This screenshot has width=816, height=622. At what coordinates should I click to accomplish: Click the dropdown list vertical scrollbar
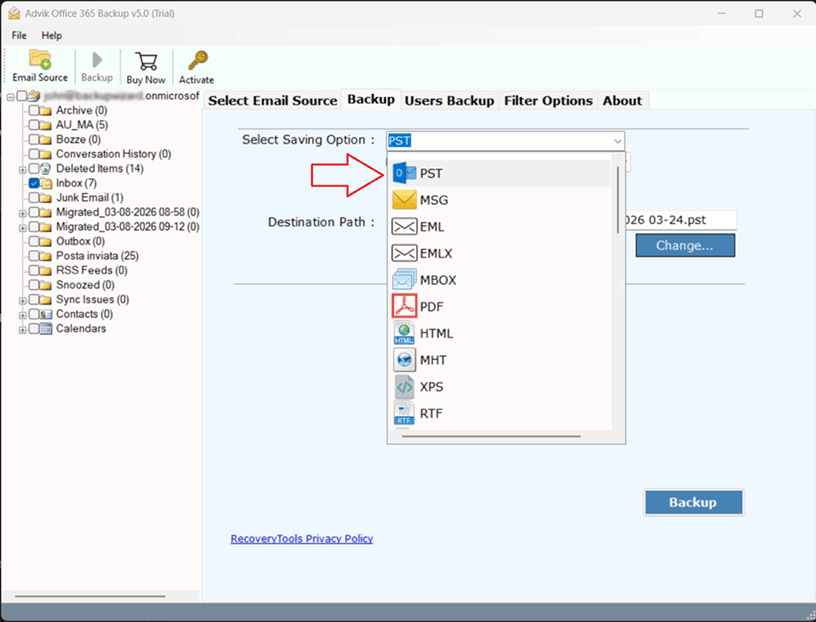618,200
